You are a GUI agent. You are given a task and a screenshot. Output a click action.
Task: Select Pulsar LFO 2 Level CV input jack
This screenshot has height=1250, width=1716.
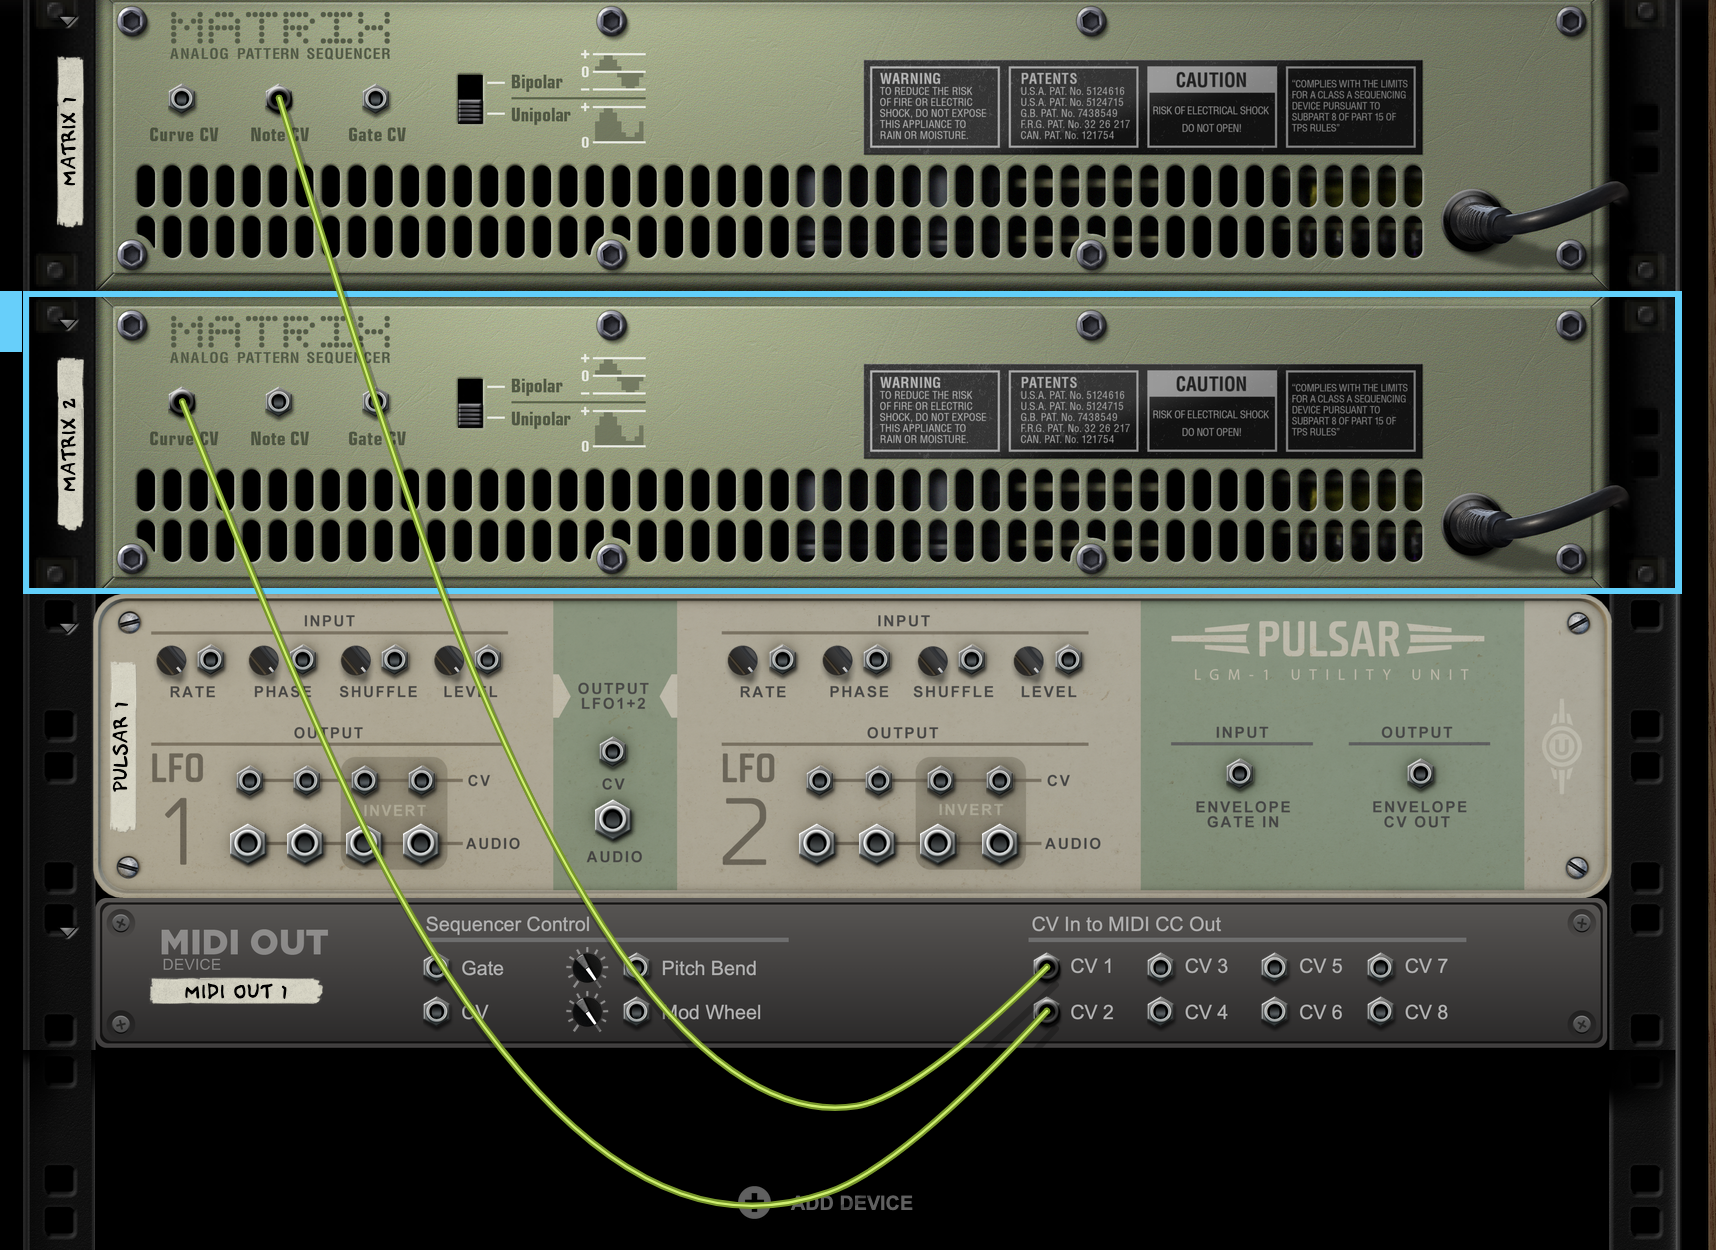click(1068, 660)
